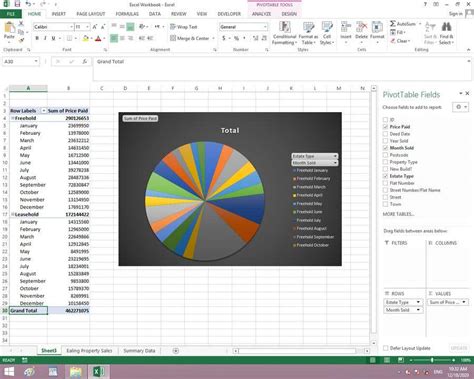
Task: Open Cell Styles gallery
Action: point(327,33)
